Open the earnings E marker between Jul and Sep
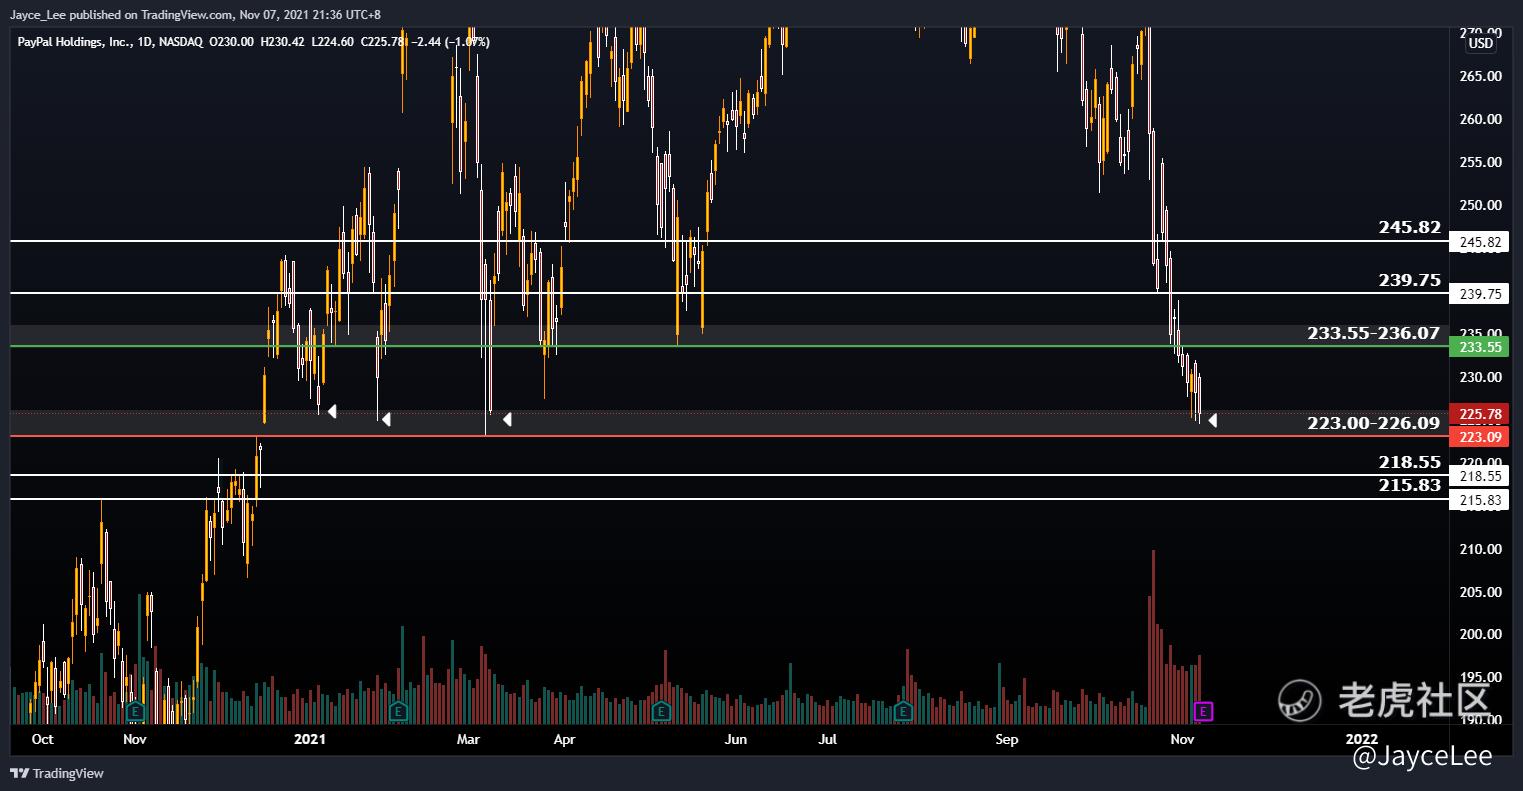Screen dimensions: 1523x791 click(x=903, y=711)
